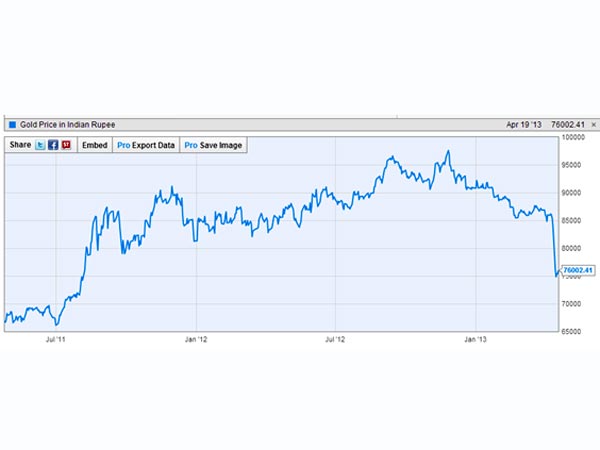Screen dimensions: 600x450
Task: Click the 100000 y-axis label
Action: (572, 137)
